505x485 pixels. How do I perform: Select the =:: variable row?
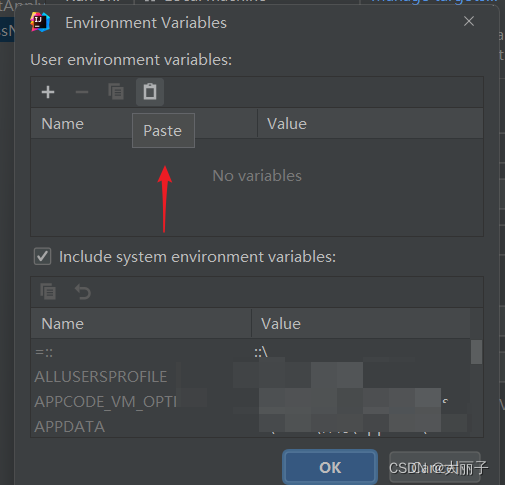[x=251, y=352]
